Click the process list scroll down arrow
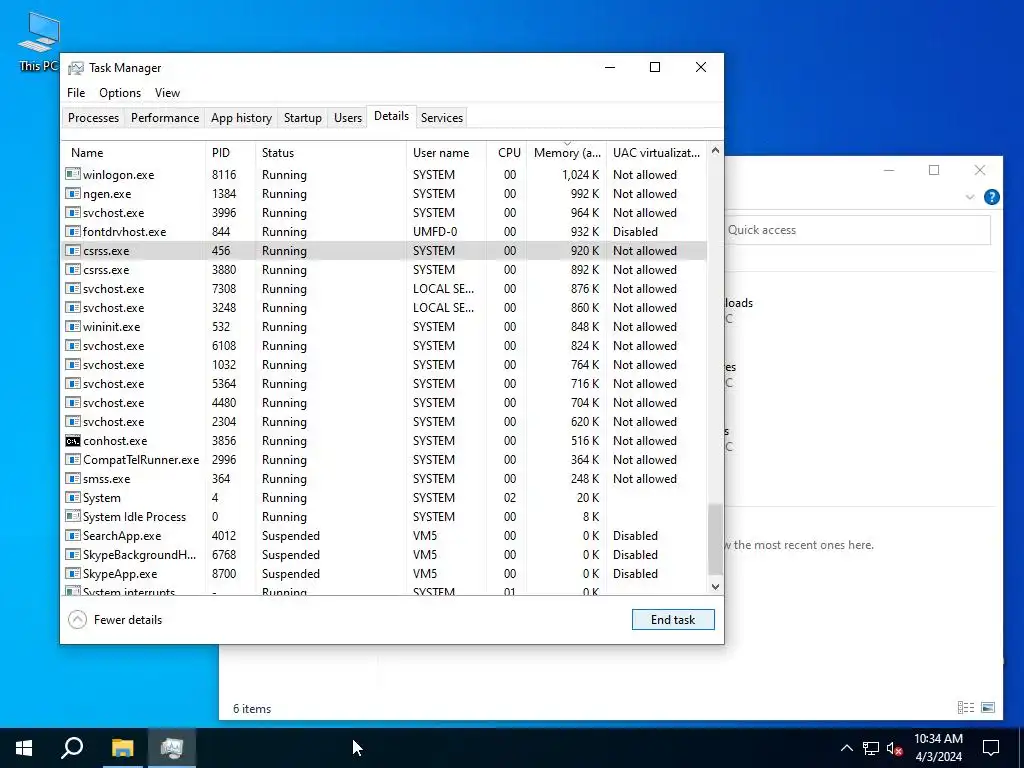 (715, 586)
